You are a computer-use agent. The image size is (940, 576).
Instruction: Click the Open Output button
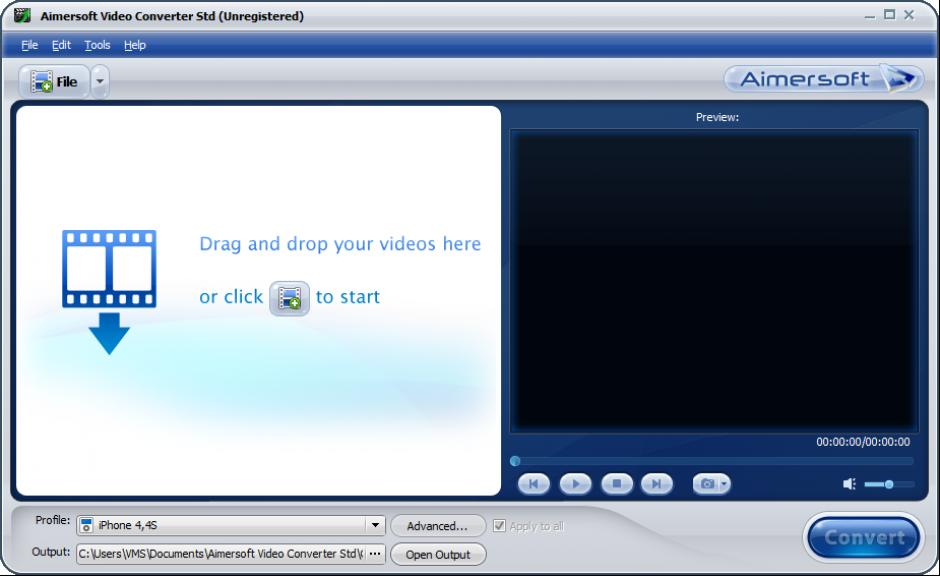pos(438,554)
